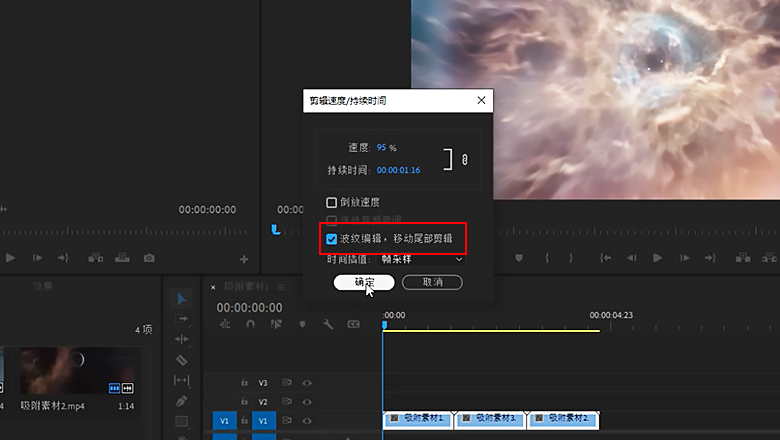Select the Ripple Edit tool
780x440 pixels.
(182, 339)
